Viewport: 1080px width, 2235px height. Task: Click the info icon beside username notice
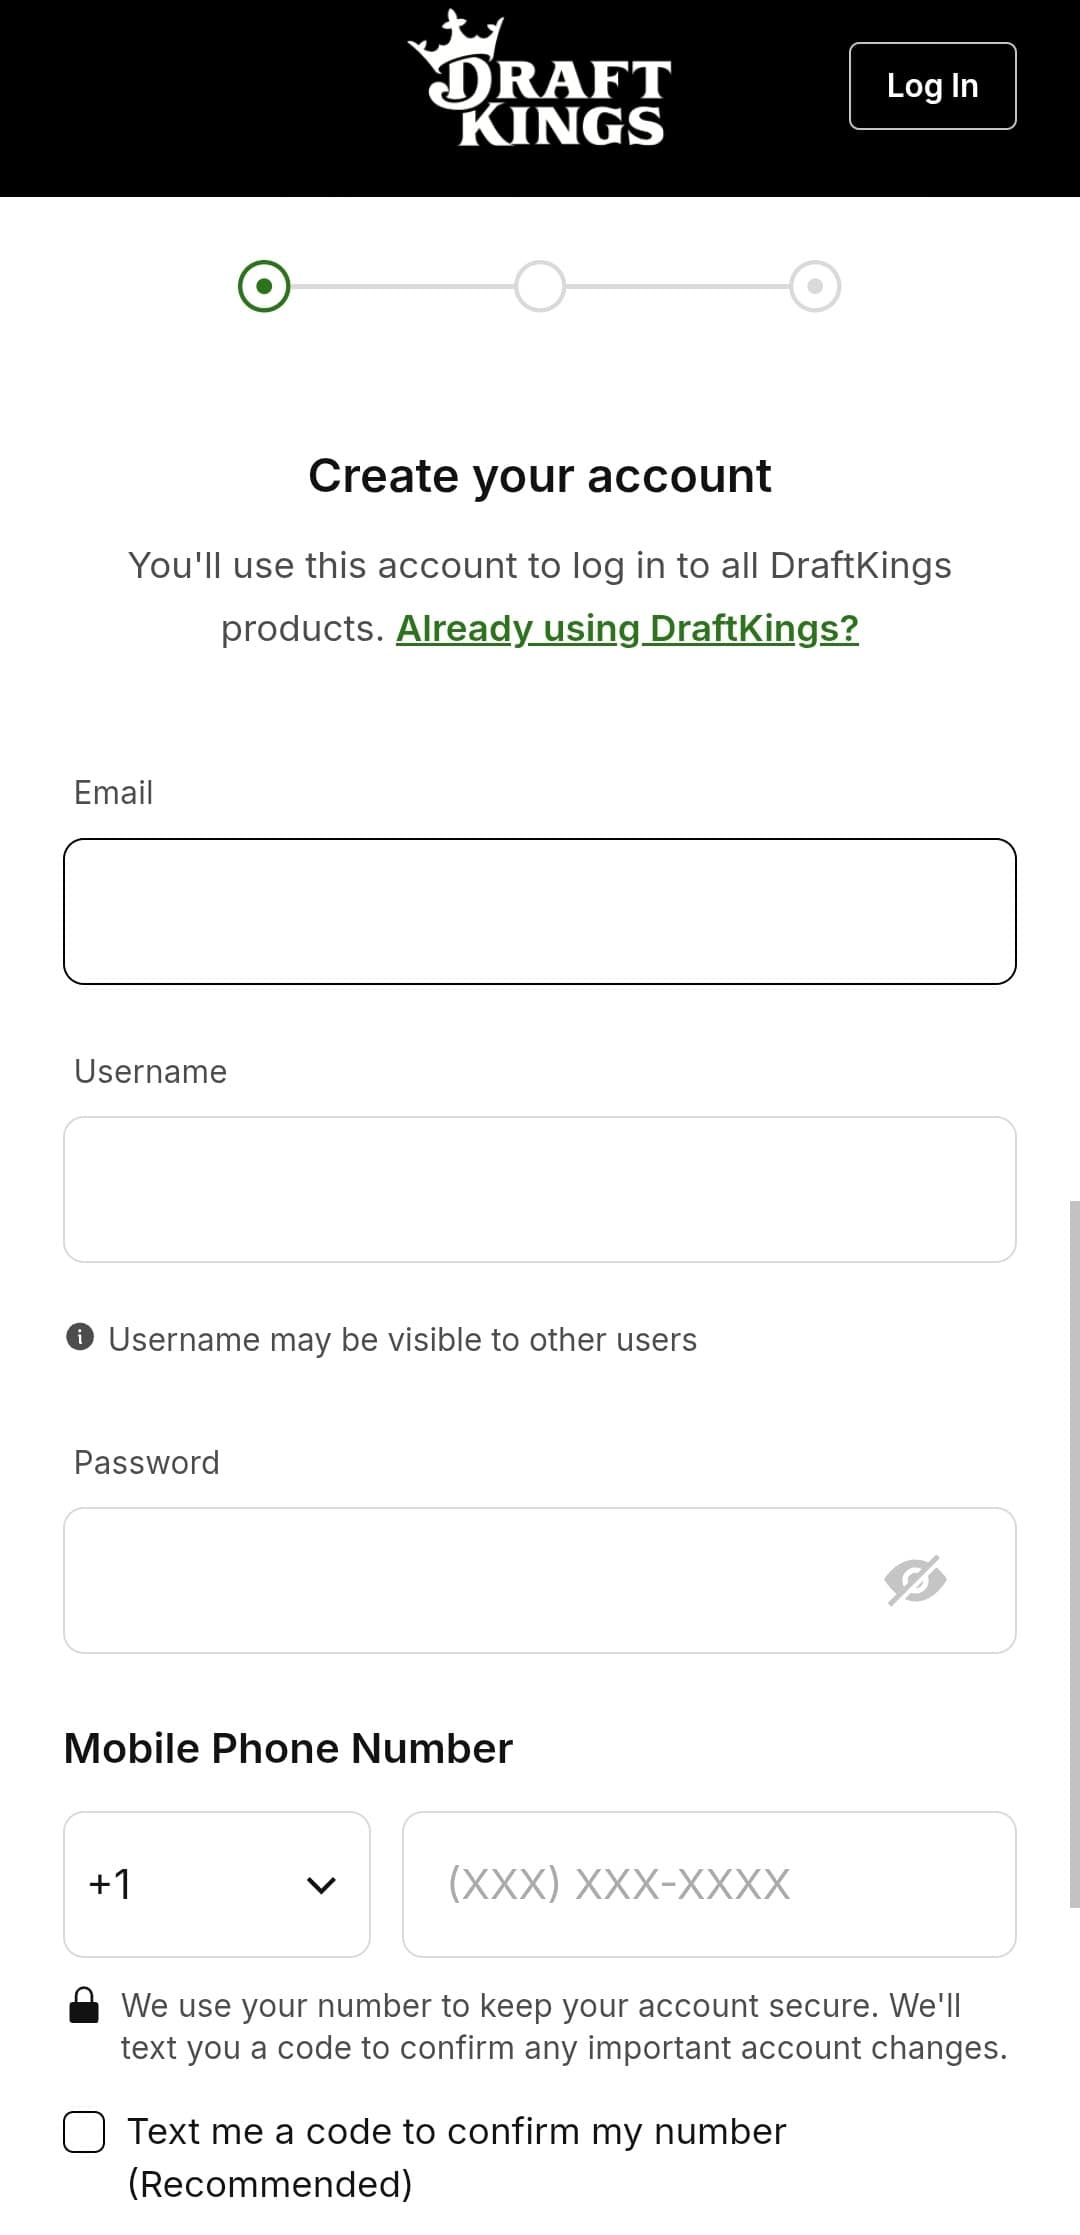82,1338
